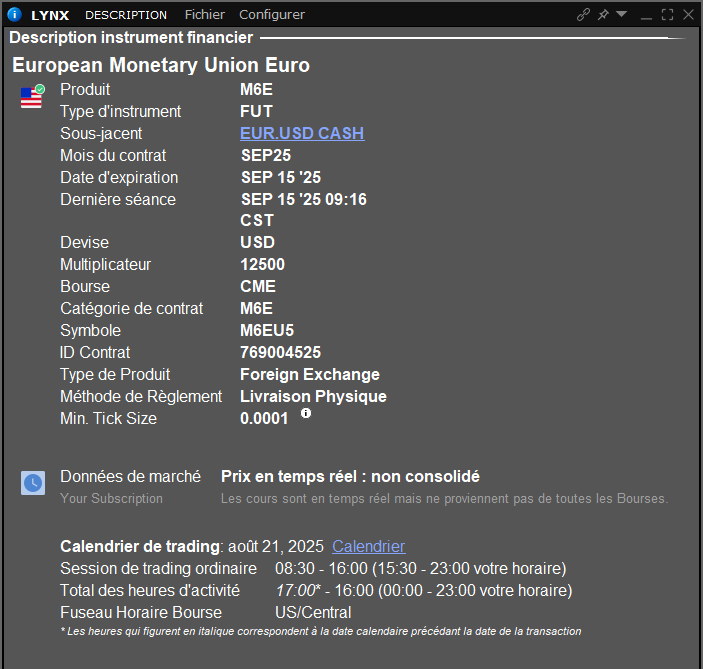This screenshot has height=669, width=703.
Task: Click the LYNX logo text
Action: (x=50, y=15)
